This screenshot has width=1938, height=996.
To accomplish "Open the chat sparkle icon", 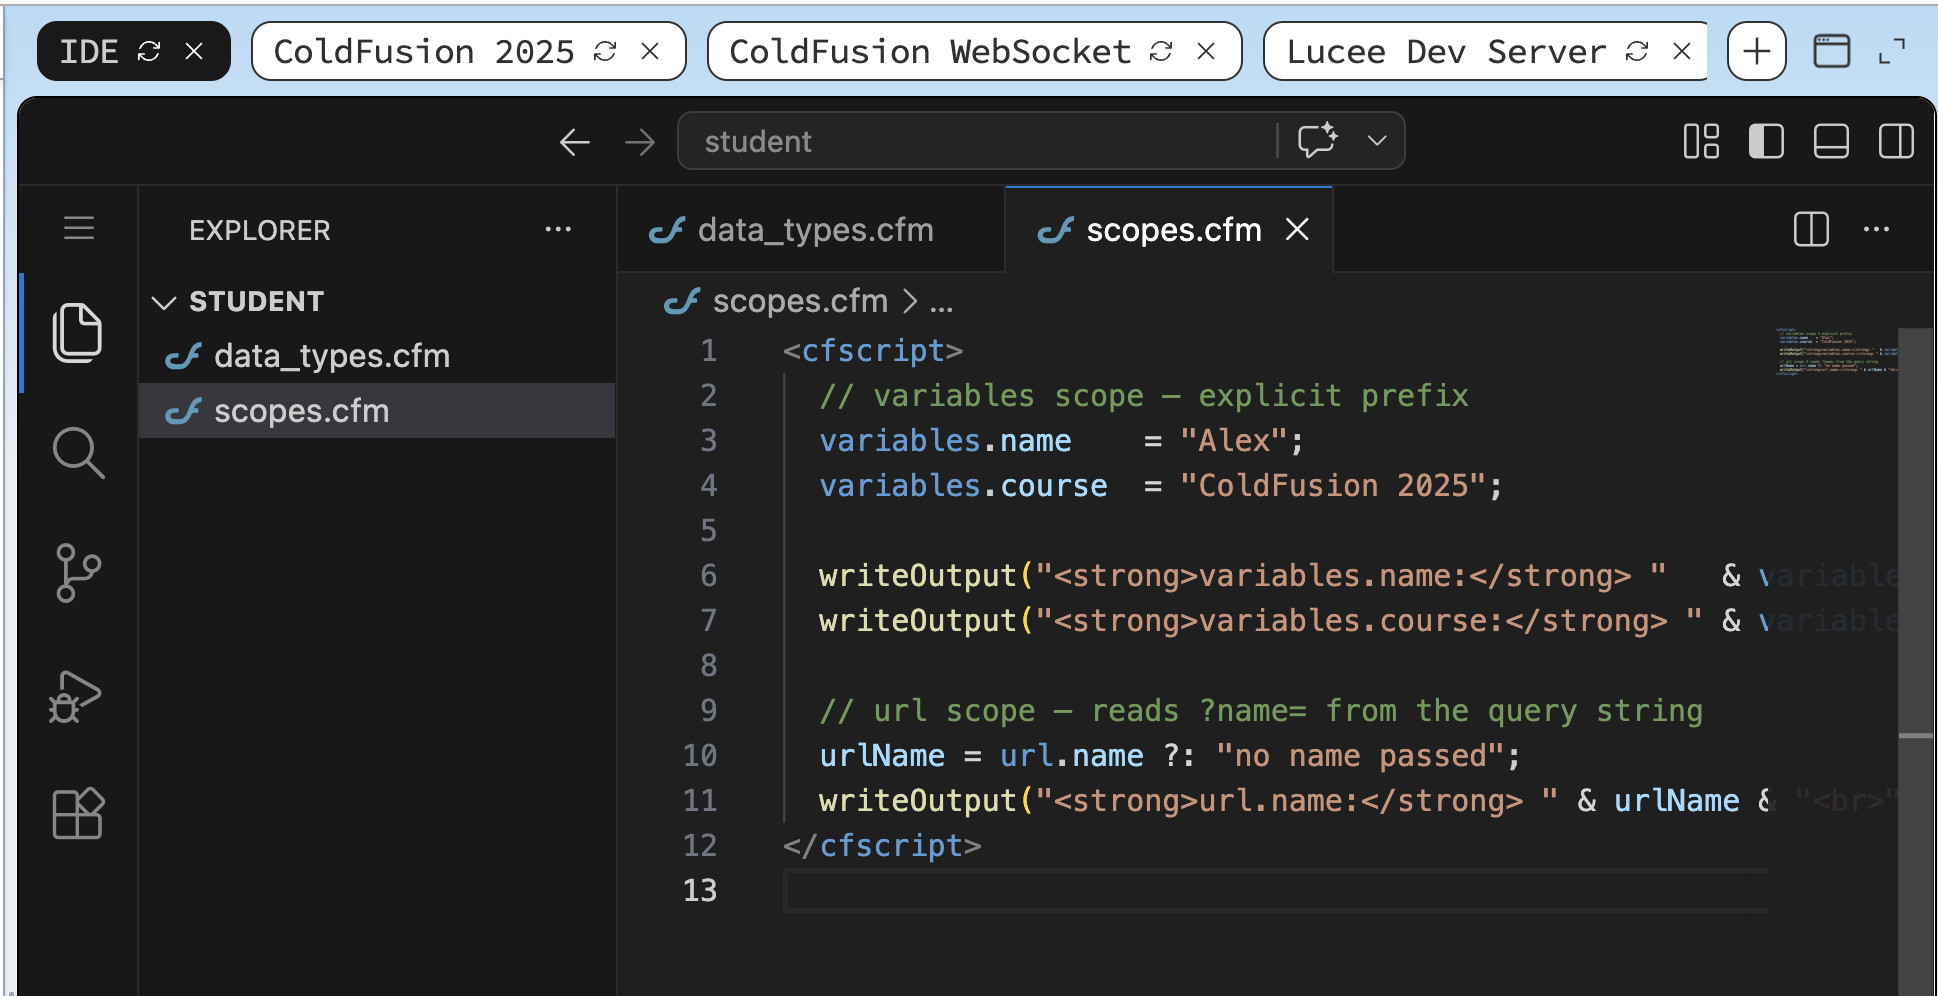I will pos(1317,141).
